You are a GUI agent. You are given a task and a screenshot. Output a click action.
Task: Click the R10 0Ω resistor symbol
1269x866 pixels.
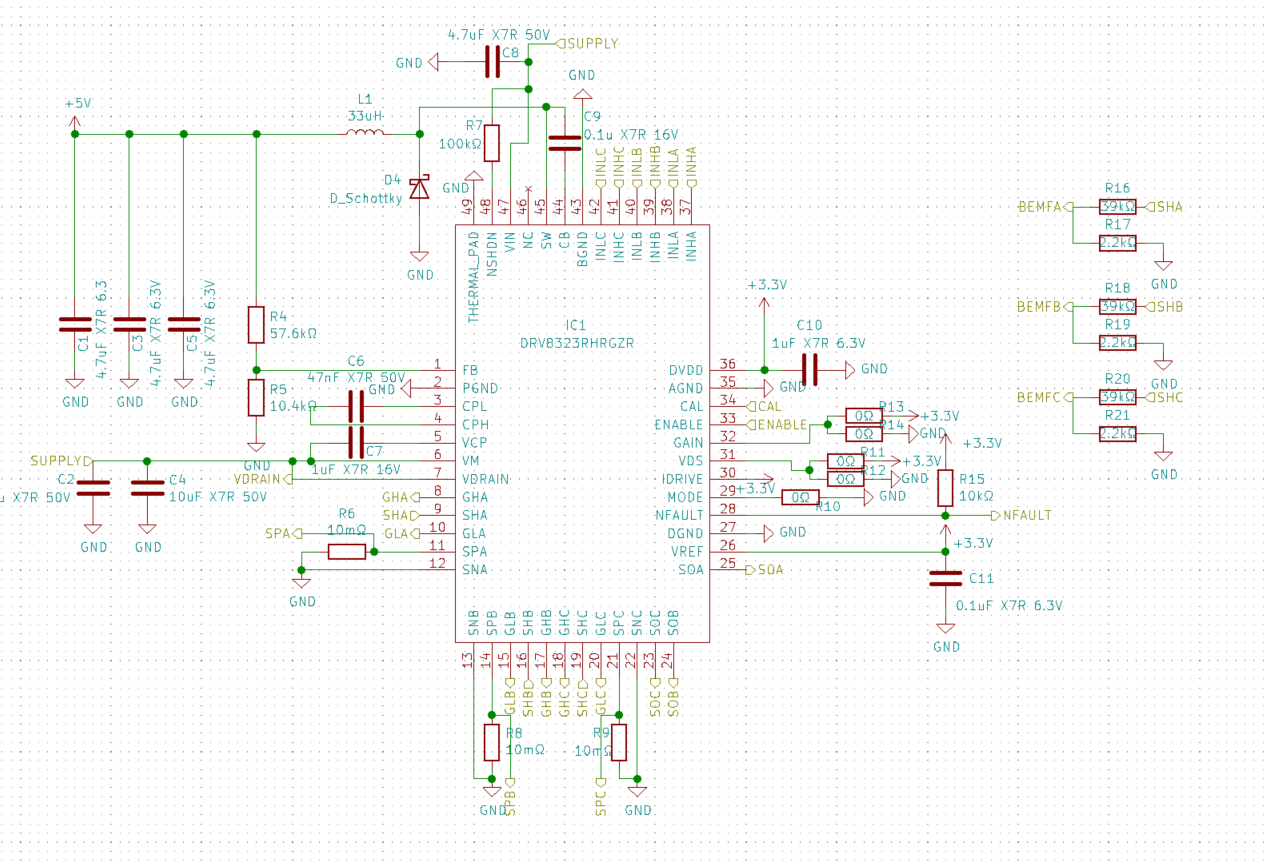pyautogui.click(x=801, y=497)
